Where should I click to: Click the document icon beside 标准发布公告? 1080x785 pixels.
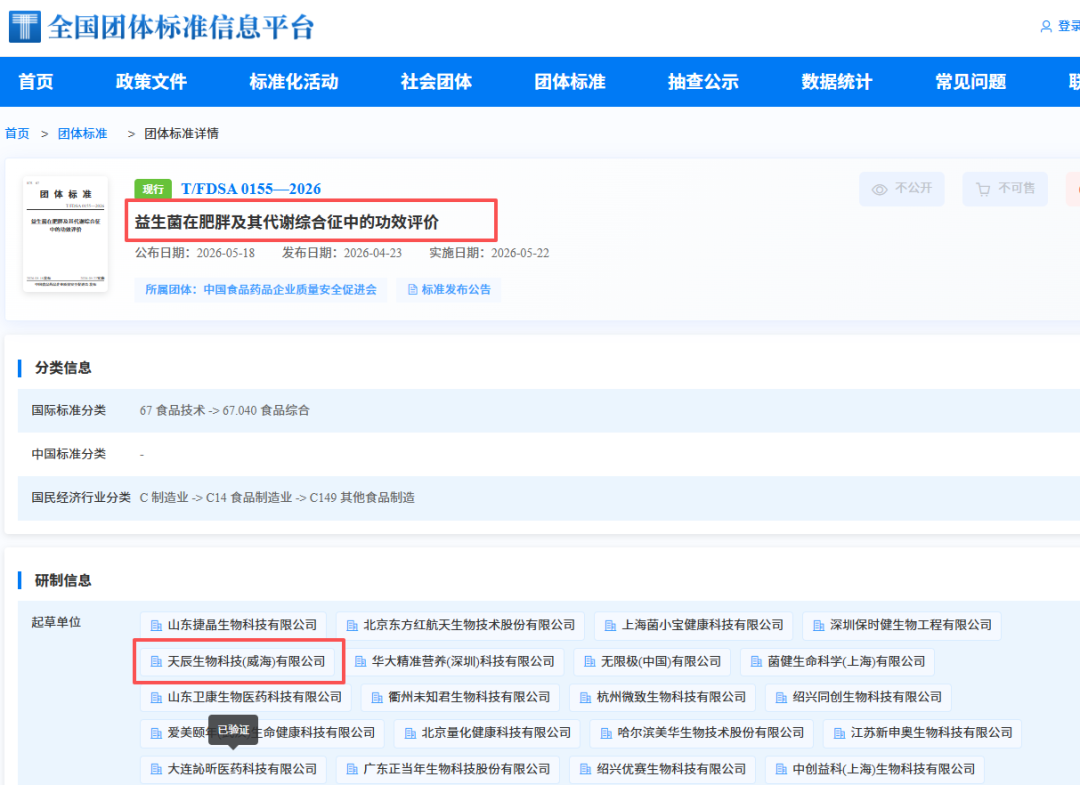413,290
